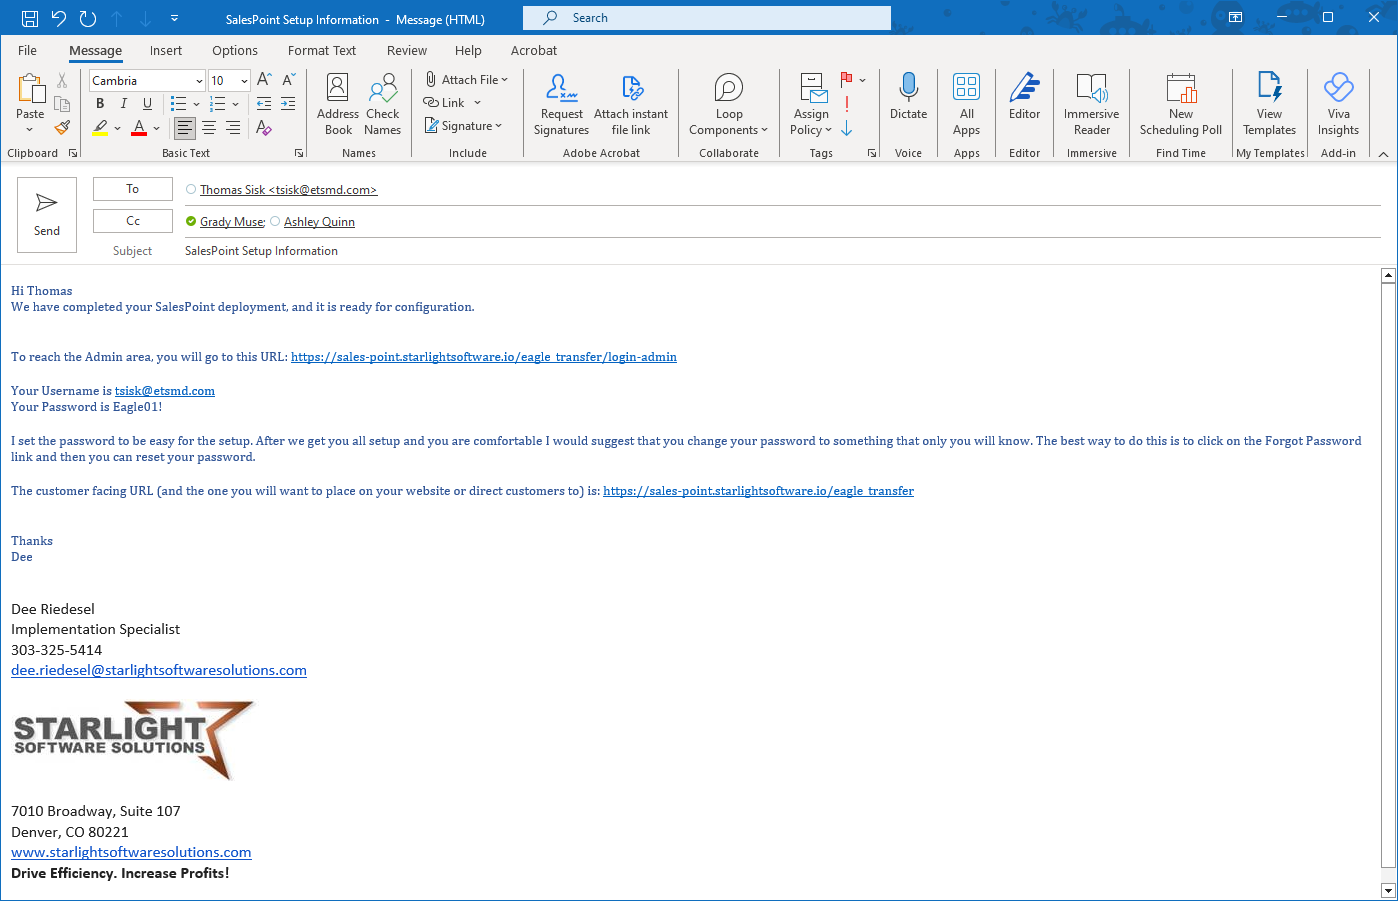Image resolution: width=1398 pixels, height=901 pixels.
Task: Clear all formatting icon
Action: 264,128
